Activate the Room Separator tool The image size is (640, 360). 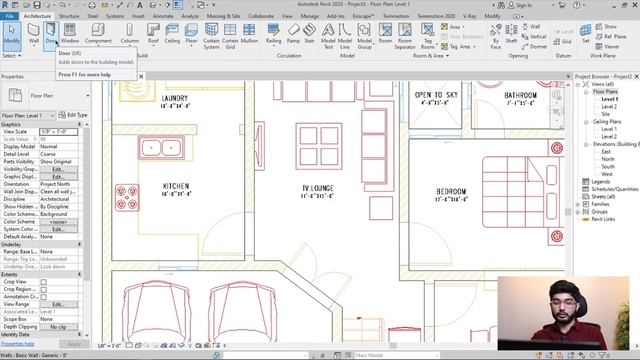pyautogui.click(x=404, y=36)
